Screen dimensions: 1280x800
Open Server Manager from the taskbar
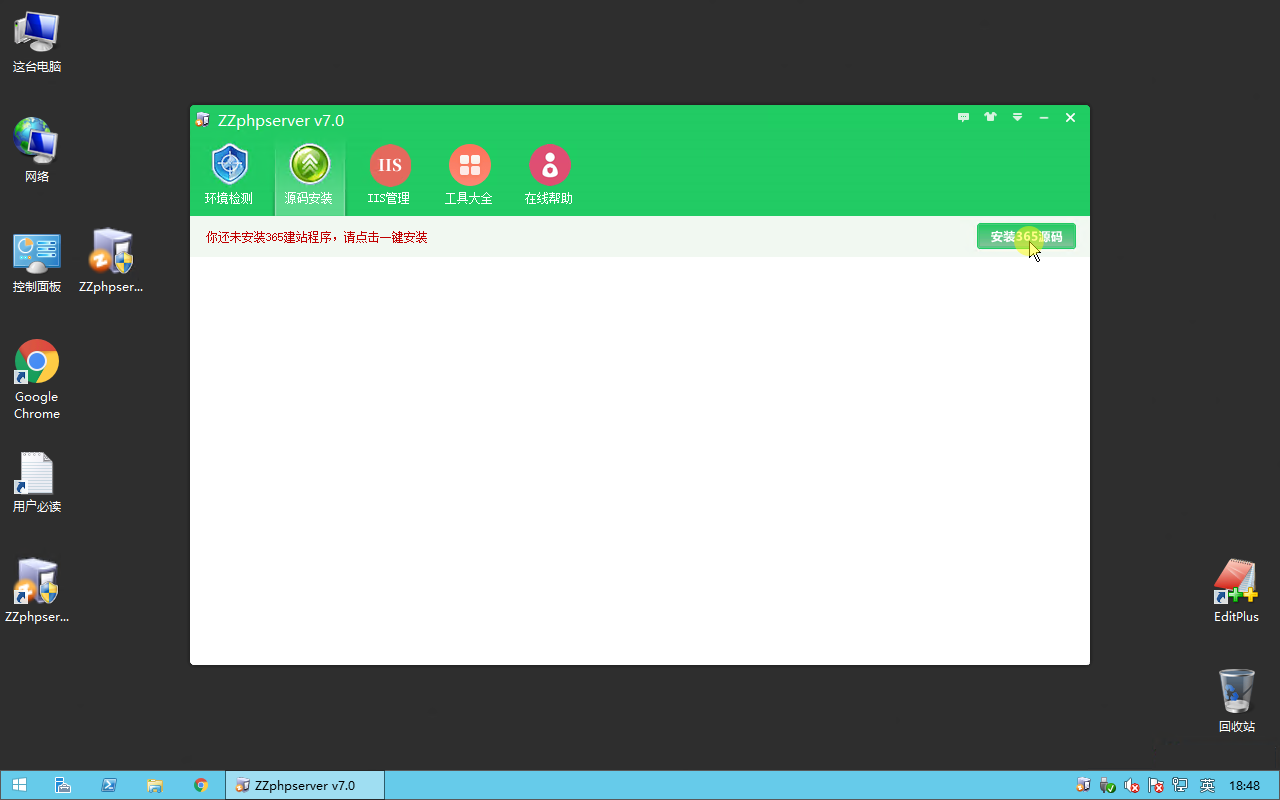[x=62, y=785]
